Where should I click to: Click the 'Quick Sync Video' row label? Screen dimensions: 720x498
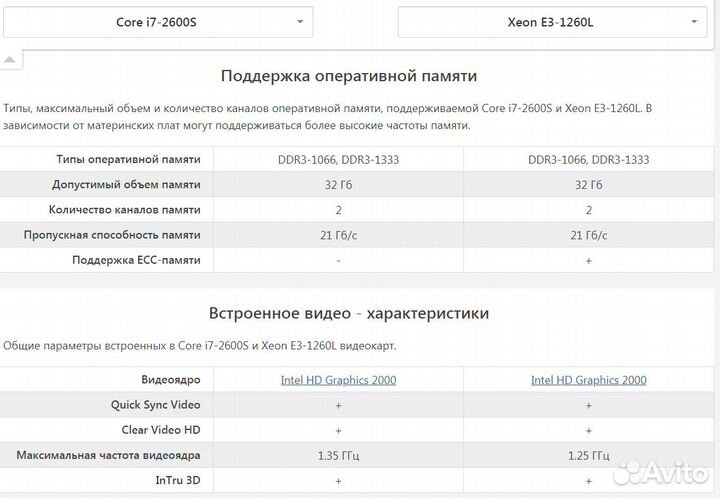click(156, 405)
